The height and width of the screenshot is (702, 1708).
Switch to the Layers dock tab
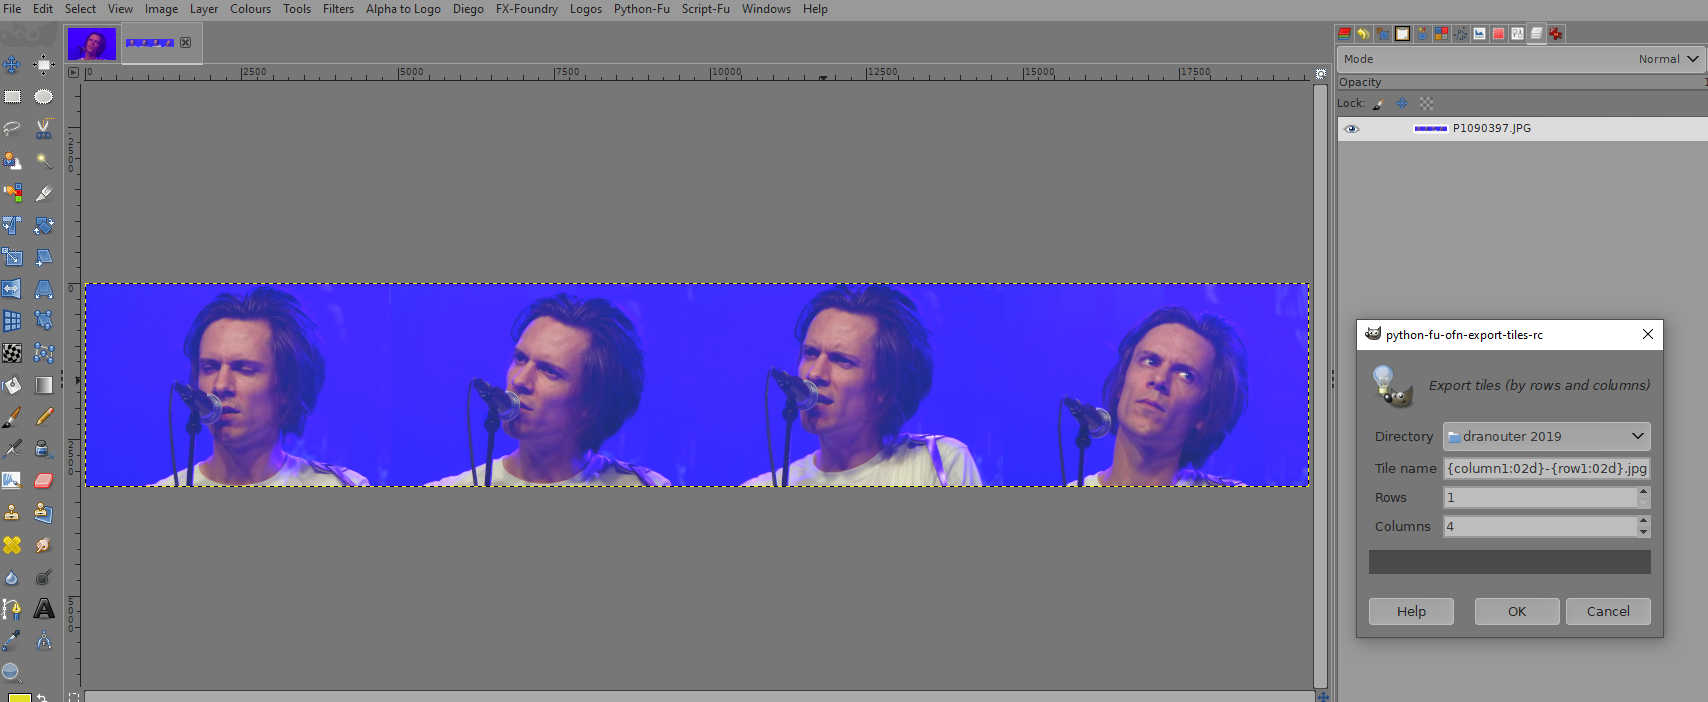pos(1536,34)
